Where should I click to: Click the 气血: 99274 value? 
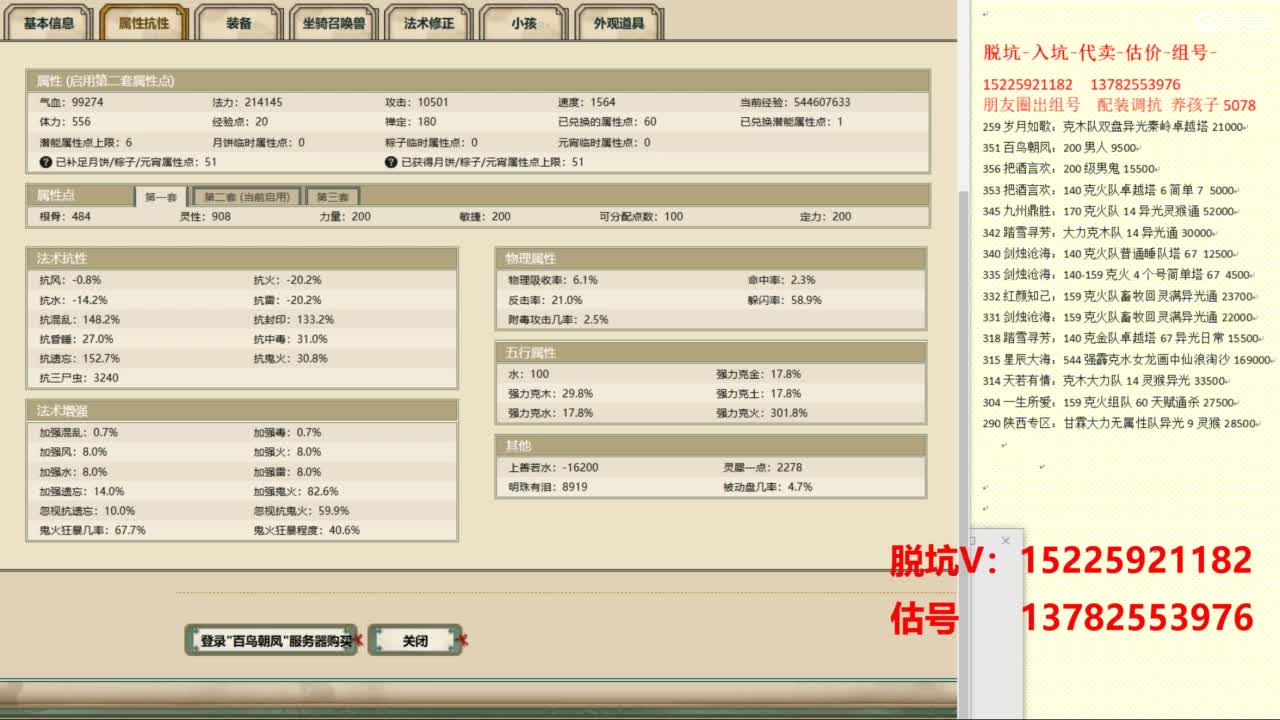pos(71,102)
